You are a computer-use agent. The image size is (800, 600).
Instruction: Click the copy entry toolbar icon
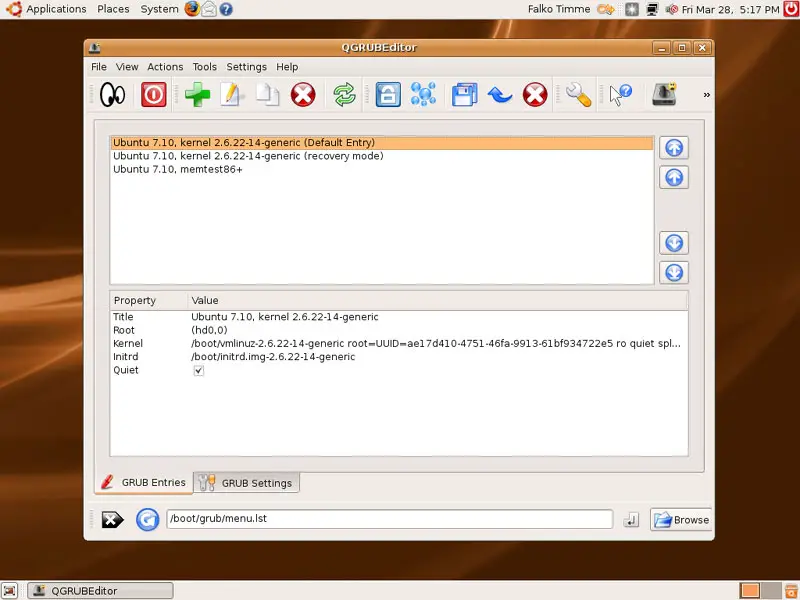click(x=267, y=95)
